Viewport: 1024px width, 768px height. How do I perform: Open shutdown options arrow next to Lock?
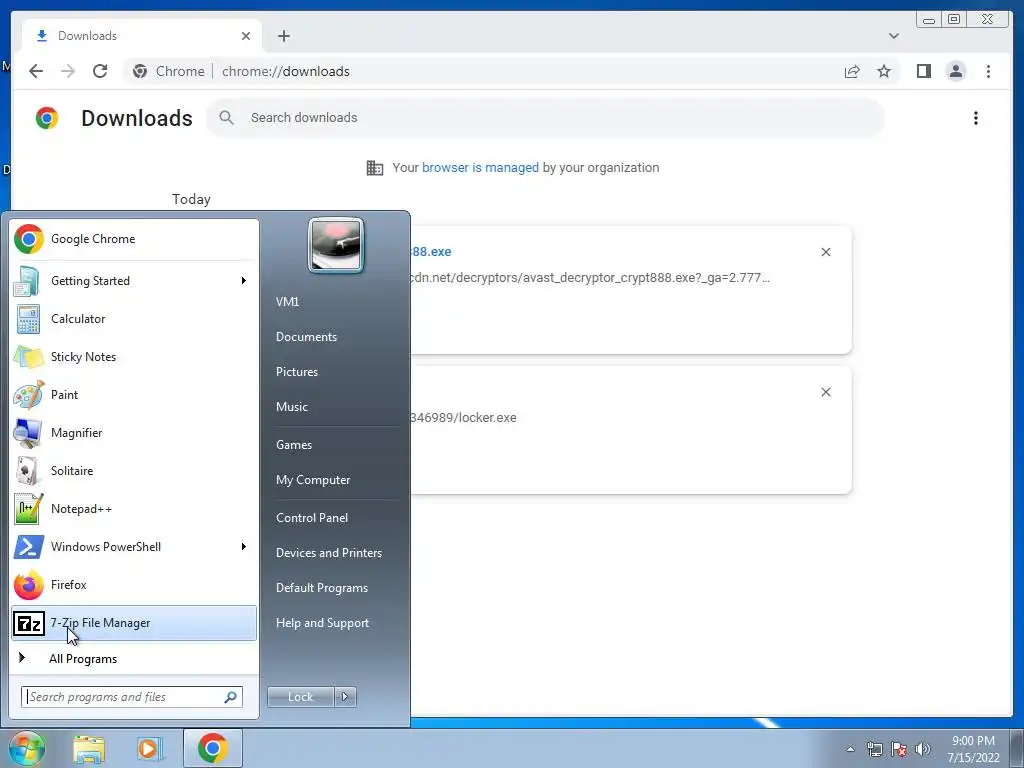tap(345, 697)
